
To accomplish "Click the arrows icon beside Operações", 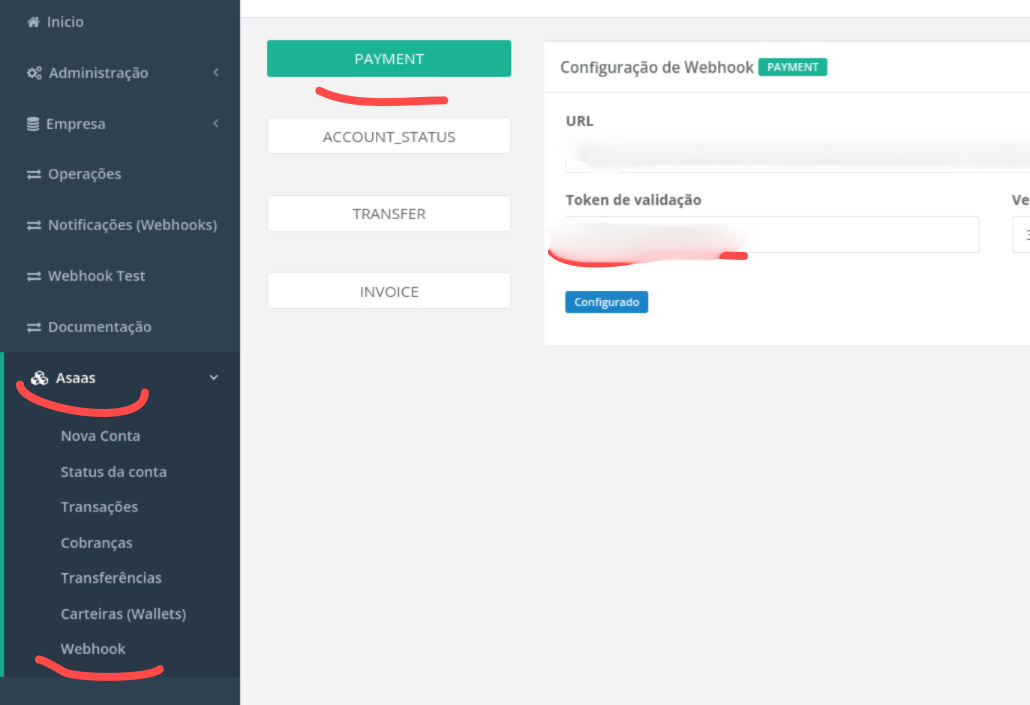I will coord(34,175).
